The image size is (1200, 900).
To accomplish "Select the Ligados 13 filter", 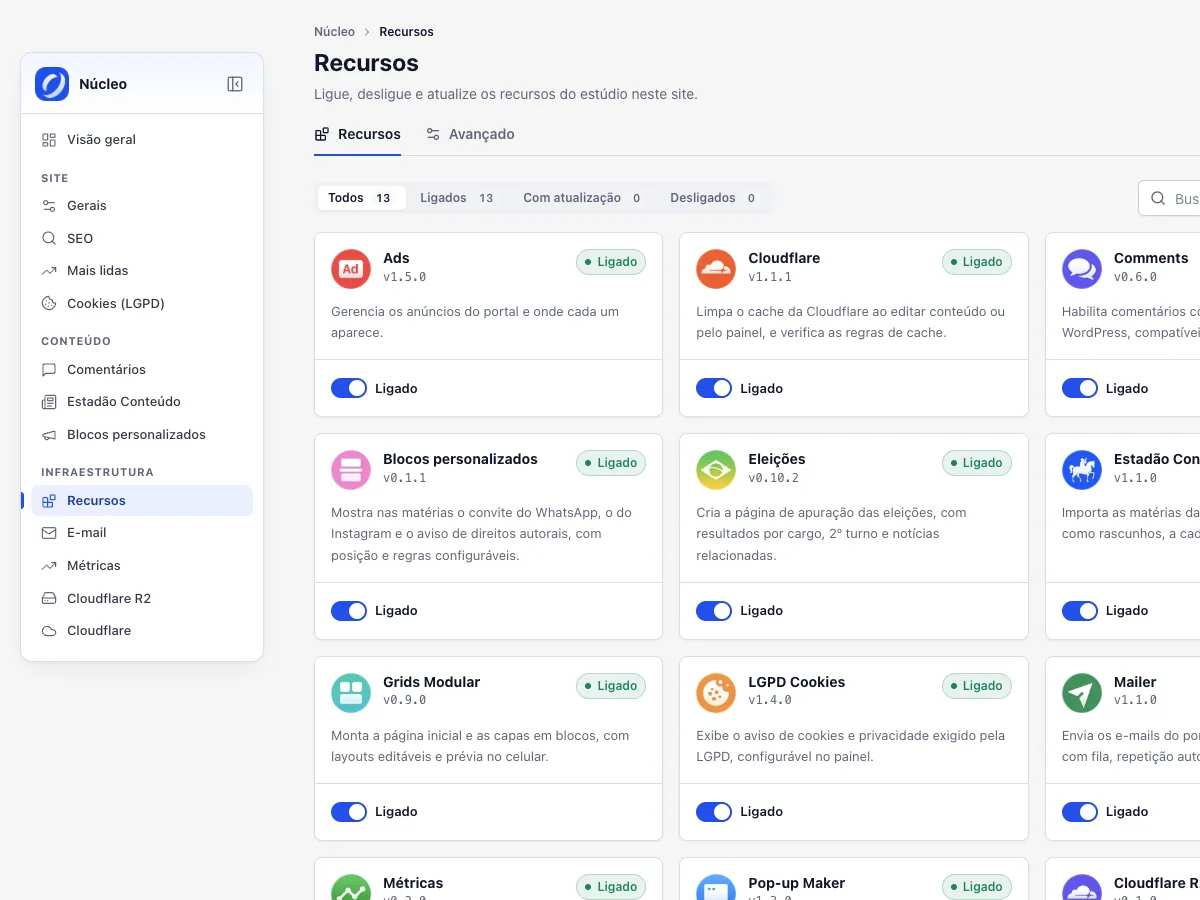I will coord(457,198).
